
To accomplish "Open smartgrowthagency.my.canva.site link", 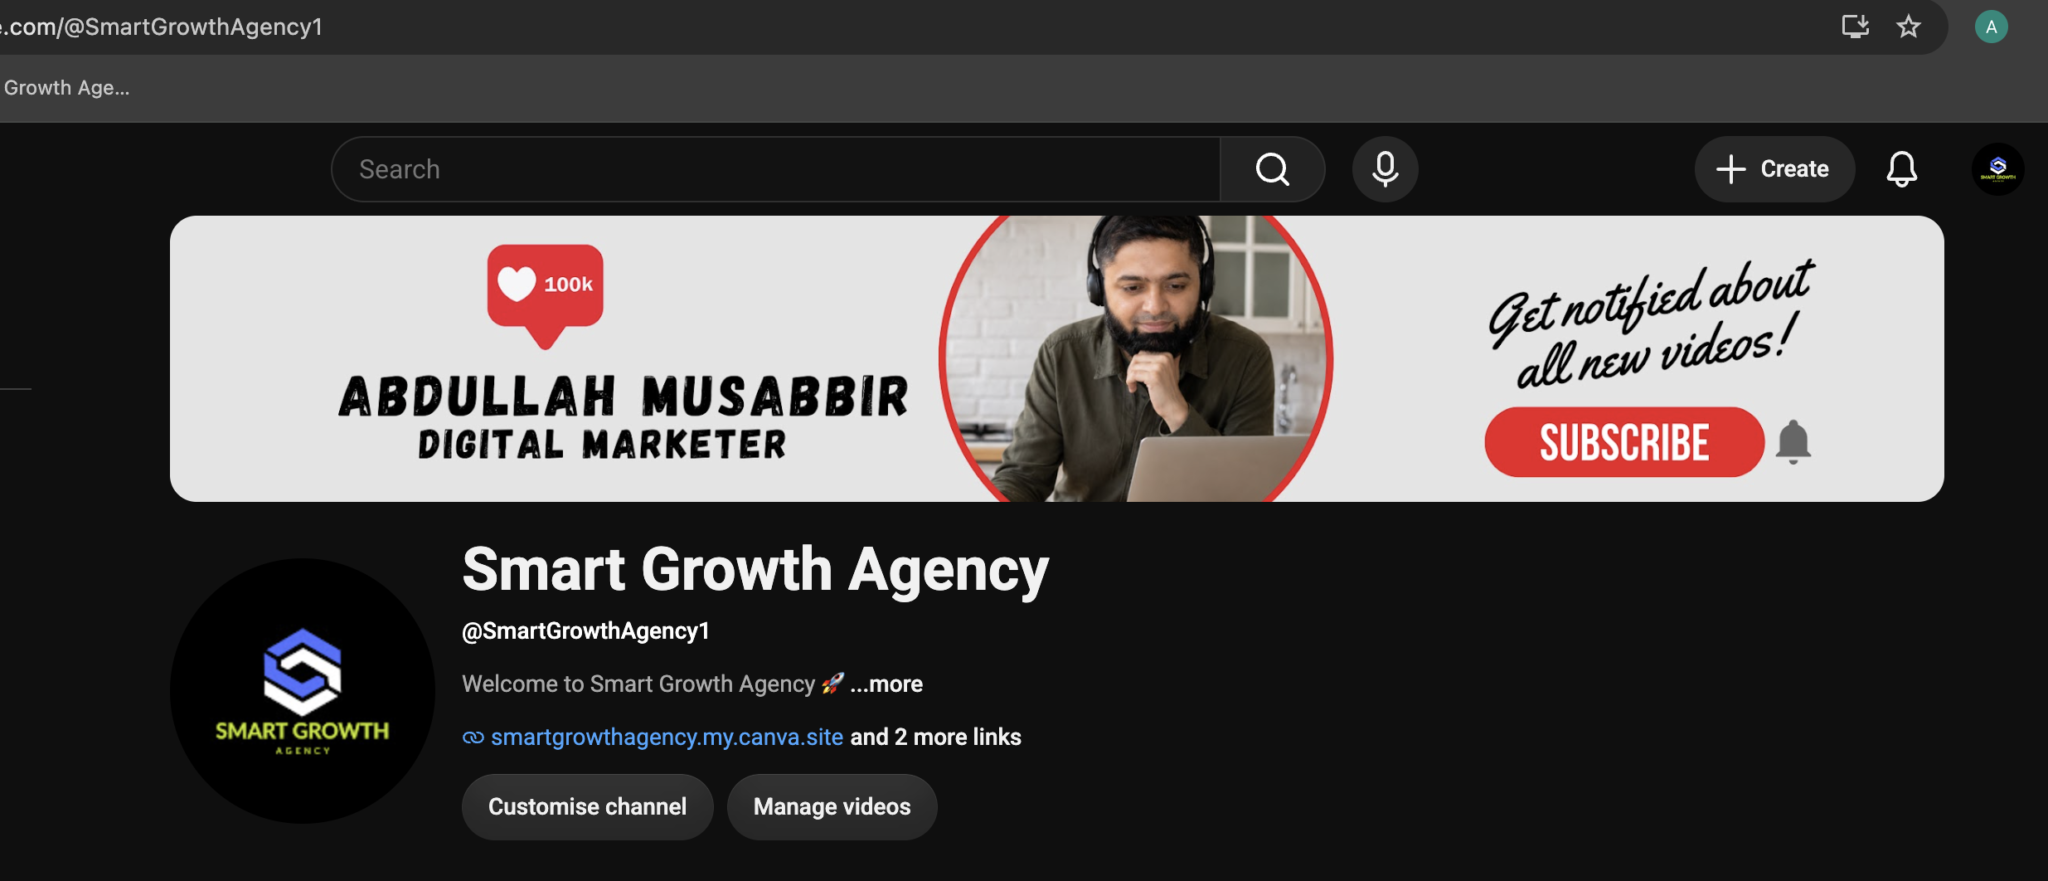I will tap(667, 737).
